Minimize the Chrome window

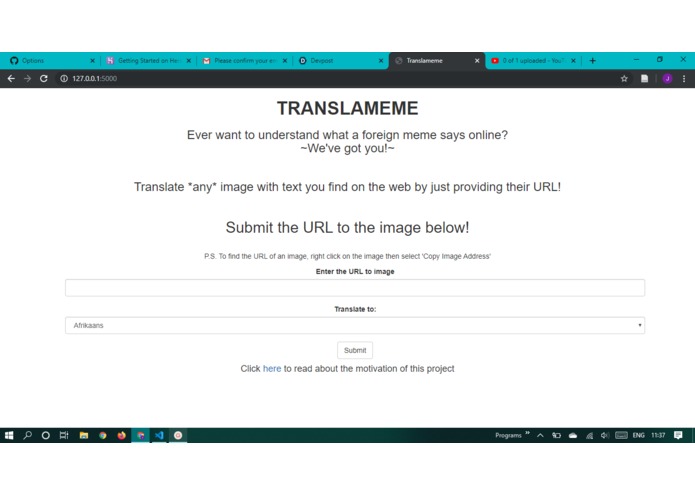point(636,59)
